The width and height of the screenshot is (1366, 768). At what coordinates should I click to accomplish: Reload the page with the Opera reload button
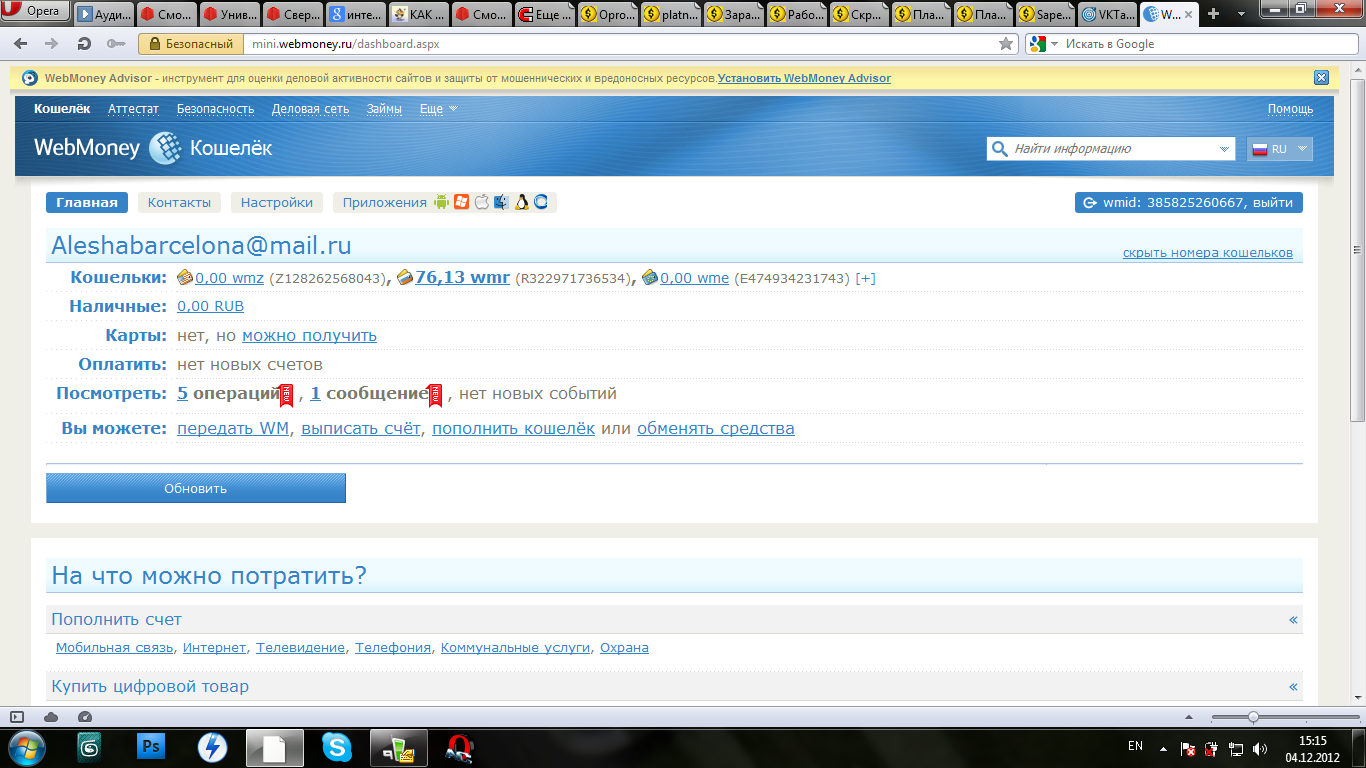click(x=84, y=44)
